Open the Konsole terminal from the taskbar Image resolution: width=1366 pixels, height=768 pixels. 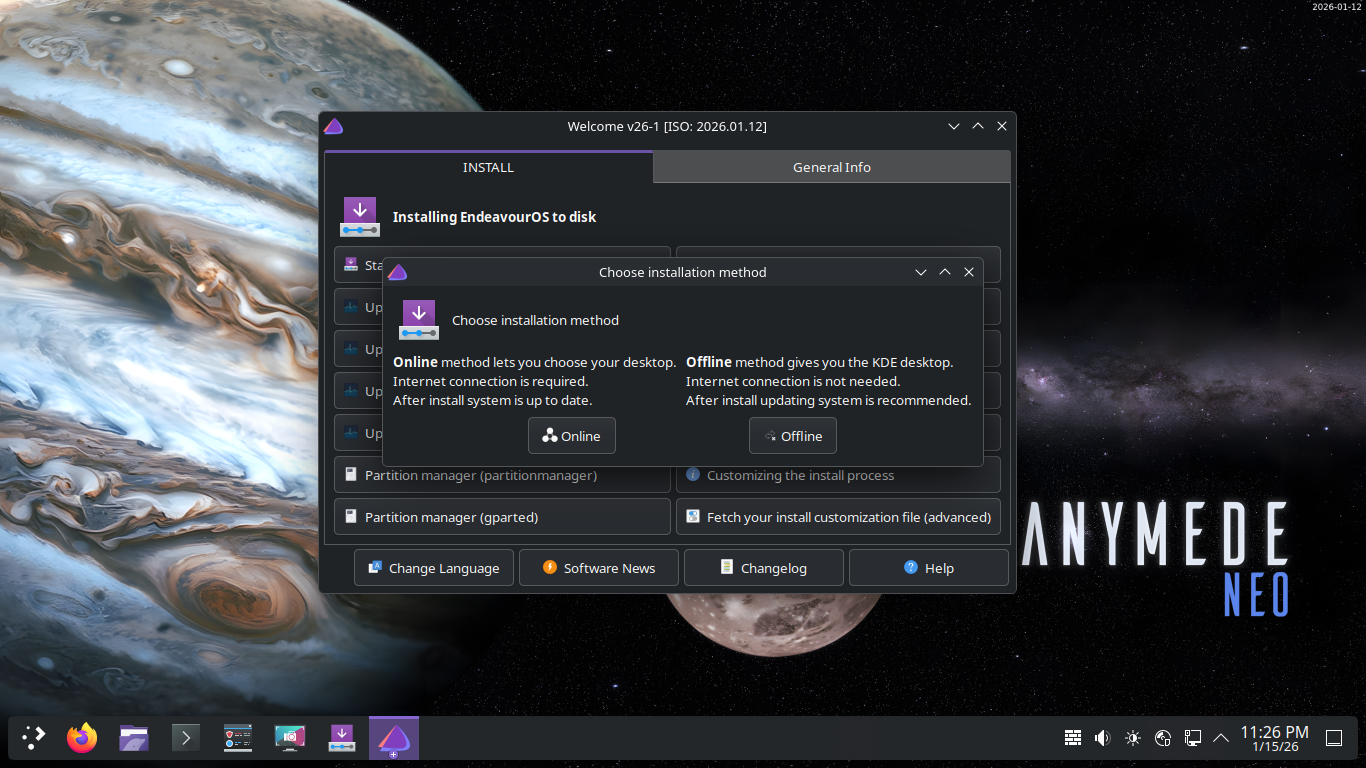(x=186, y=738)
